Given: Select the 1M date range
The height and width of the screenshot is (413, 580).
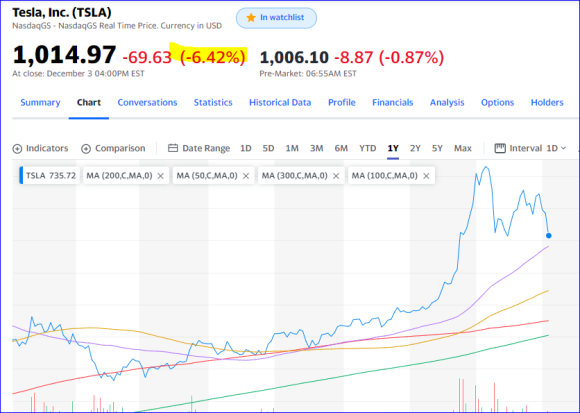Looking at the screenshot, I should [292, 148].
